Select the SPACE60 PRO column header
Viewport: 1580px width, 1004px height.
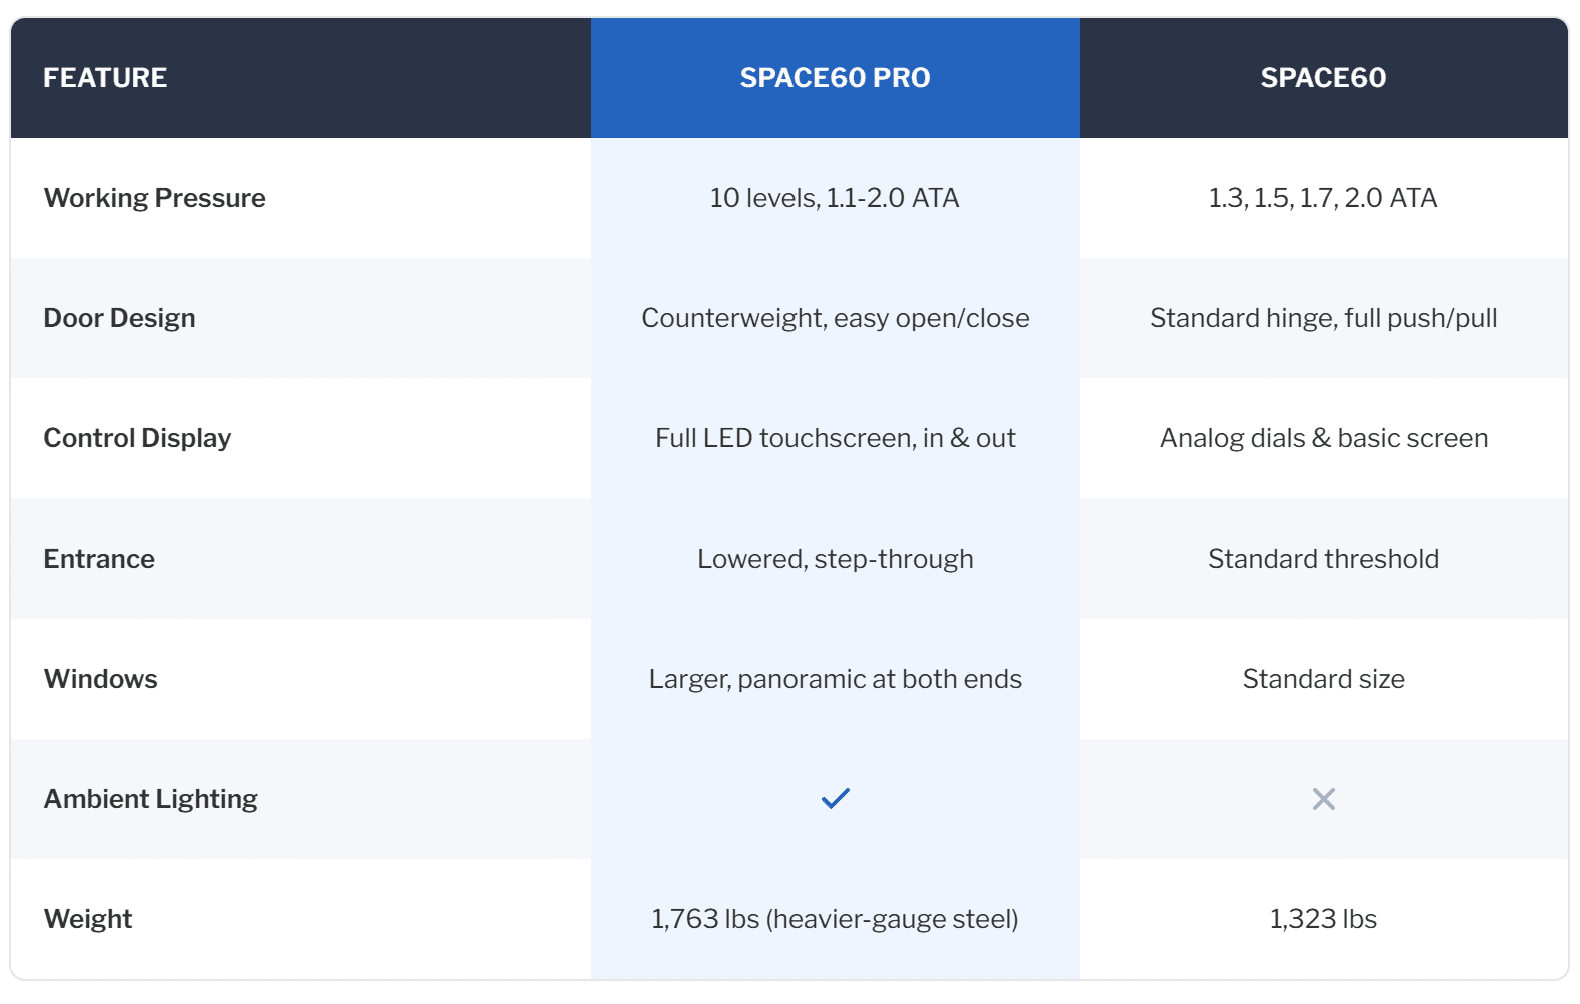point(835,78)
